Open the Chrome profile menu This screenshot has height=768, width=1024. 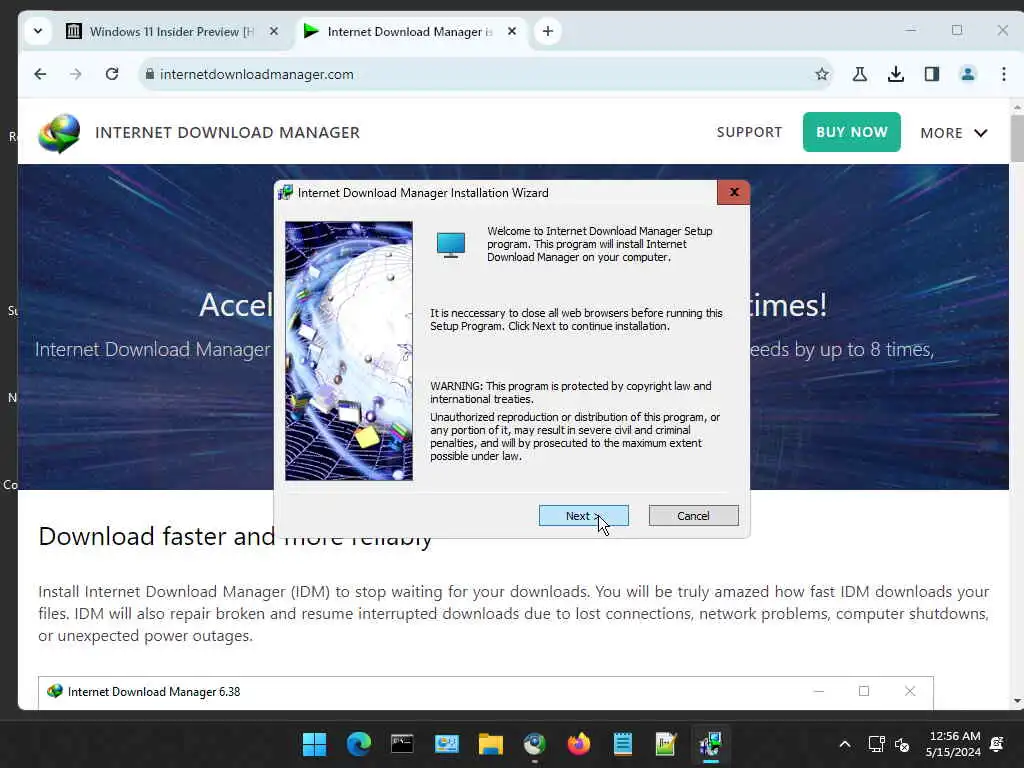tap(968, 74)
